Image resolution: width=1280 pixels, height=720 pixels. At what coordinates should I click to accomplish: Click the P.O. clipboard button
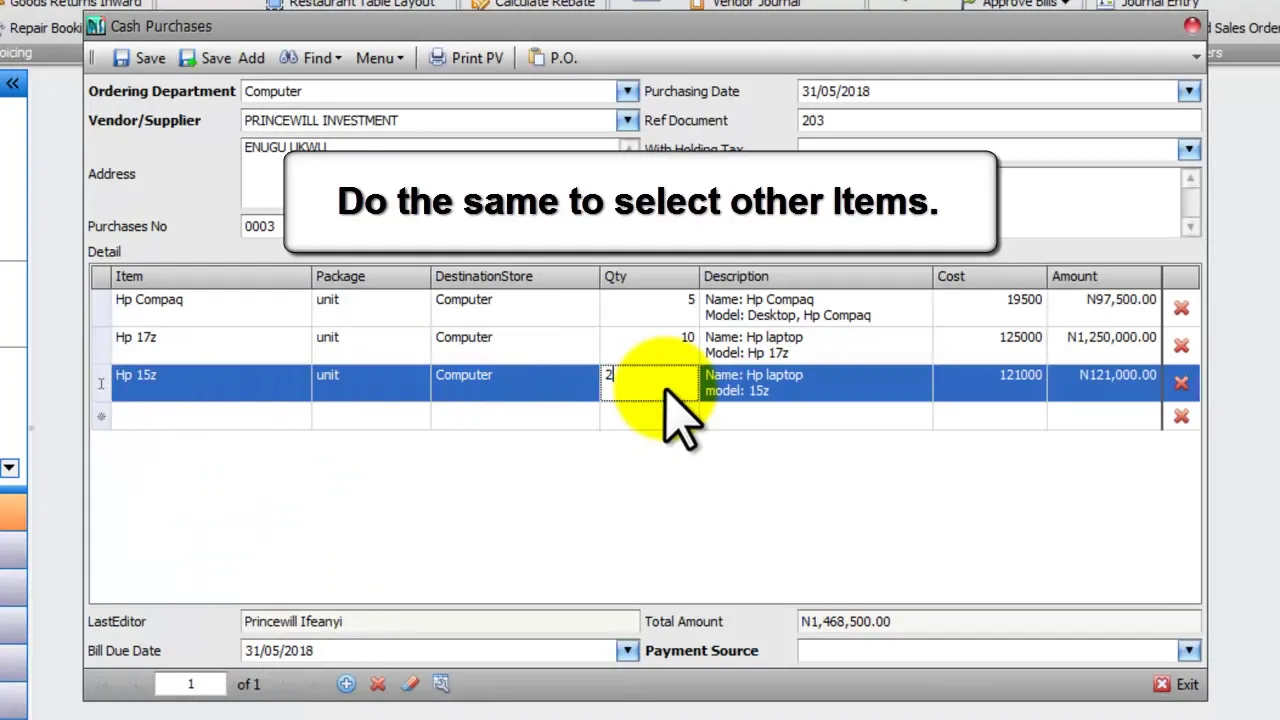[x=553, y=58]
